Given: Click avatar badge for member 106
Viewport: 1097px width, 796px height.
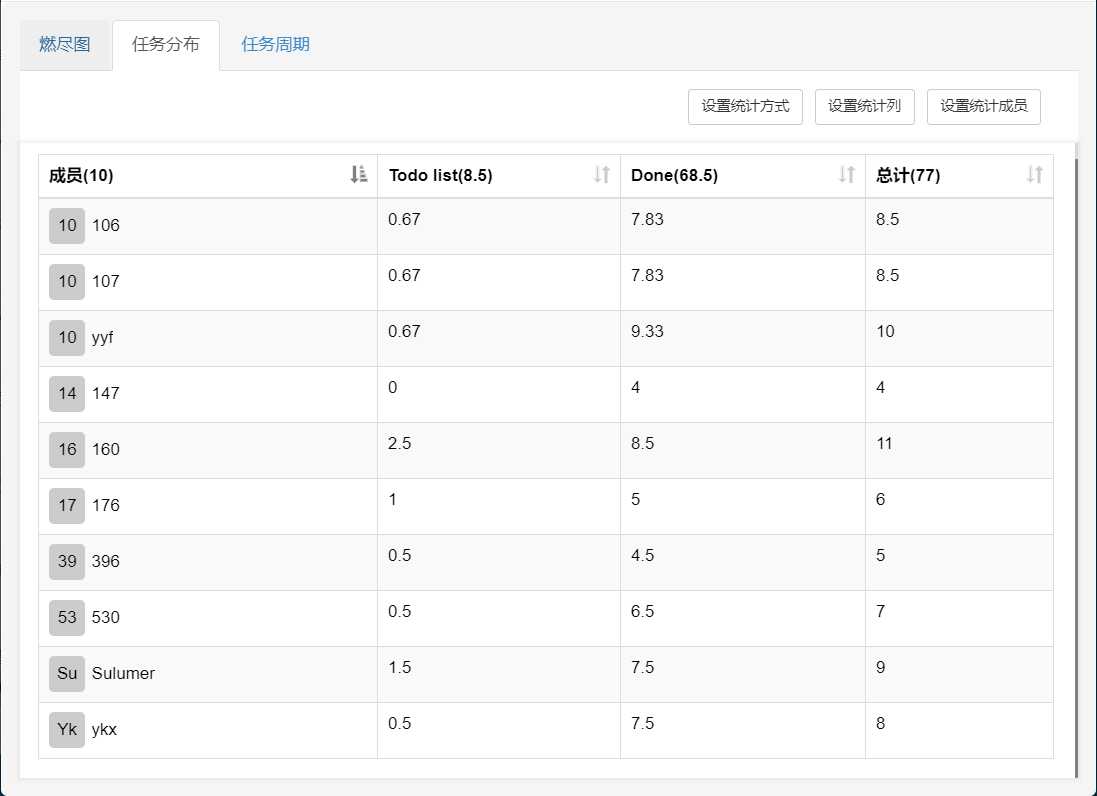Looking at the screenshot, I should [67, 226].
